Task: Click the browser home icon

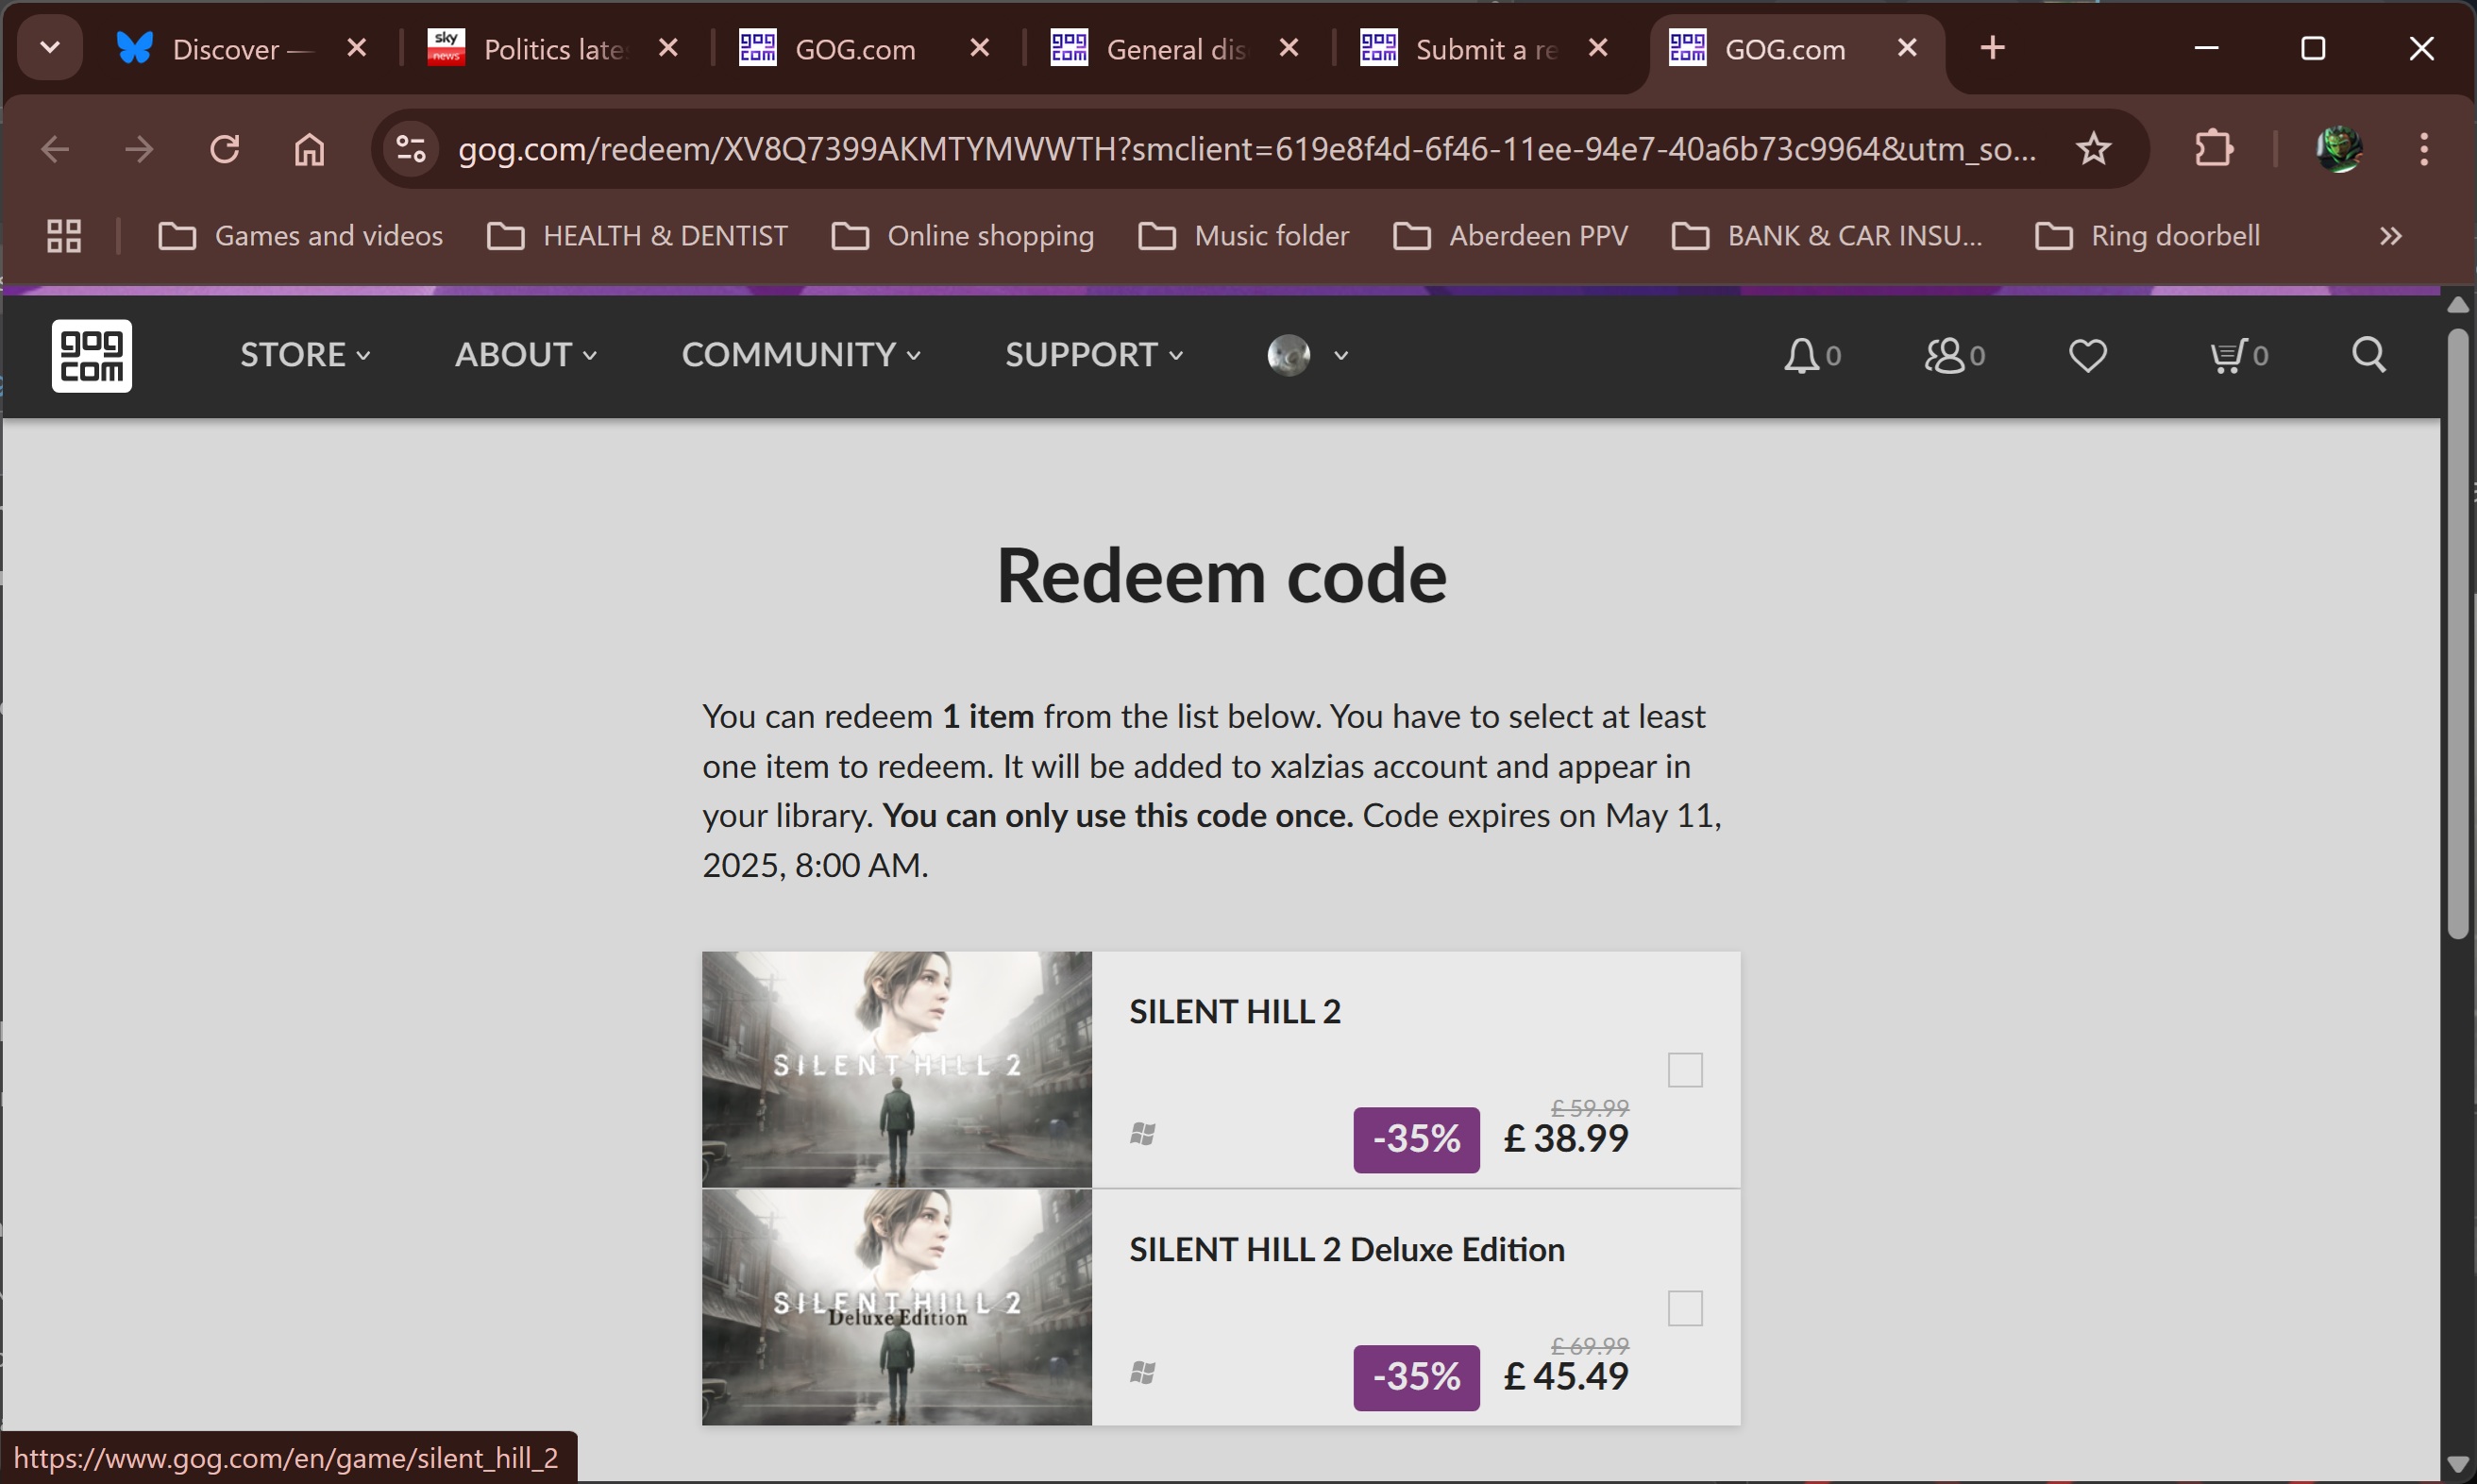Action: tap(309, 149)
